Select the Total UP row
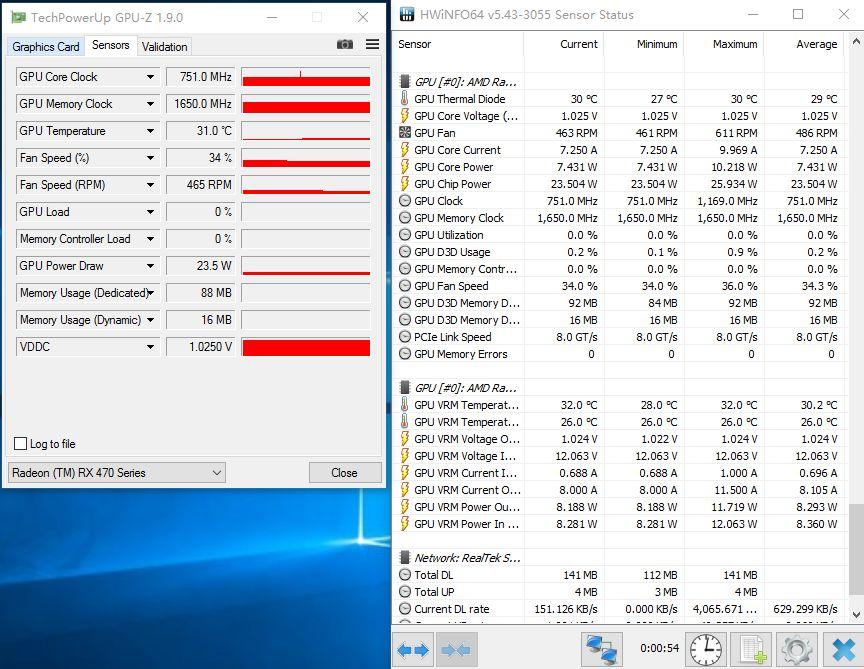The image size is (864, 669). tap(620, 592)
